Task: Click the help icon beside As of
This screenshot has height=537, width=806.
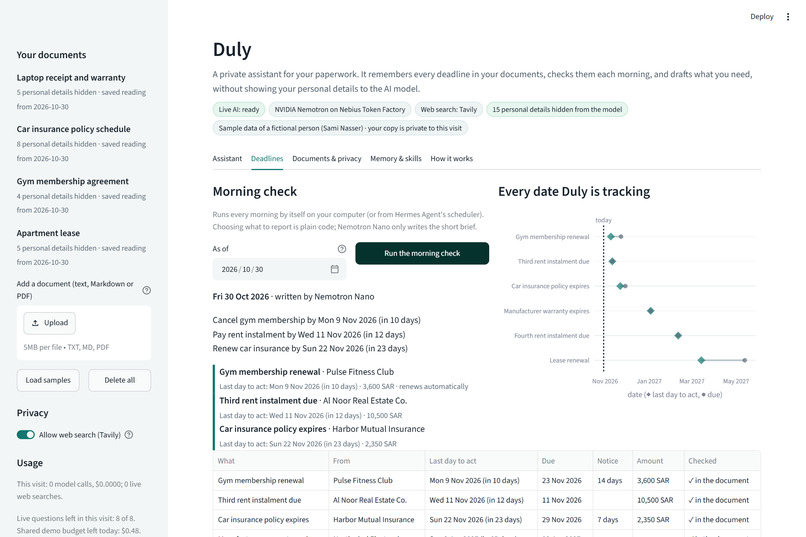Action: click(342, 249)
